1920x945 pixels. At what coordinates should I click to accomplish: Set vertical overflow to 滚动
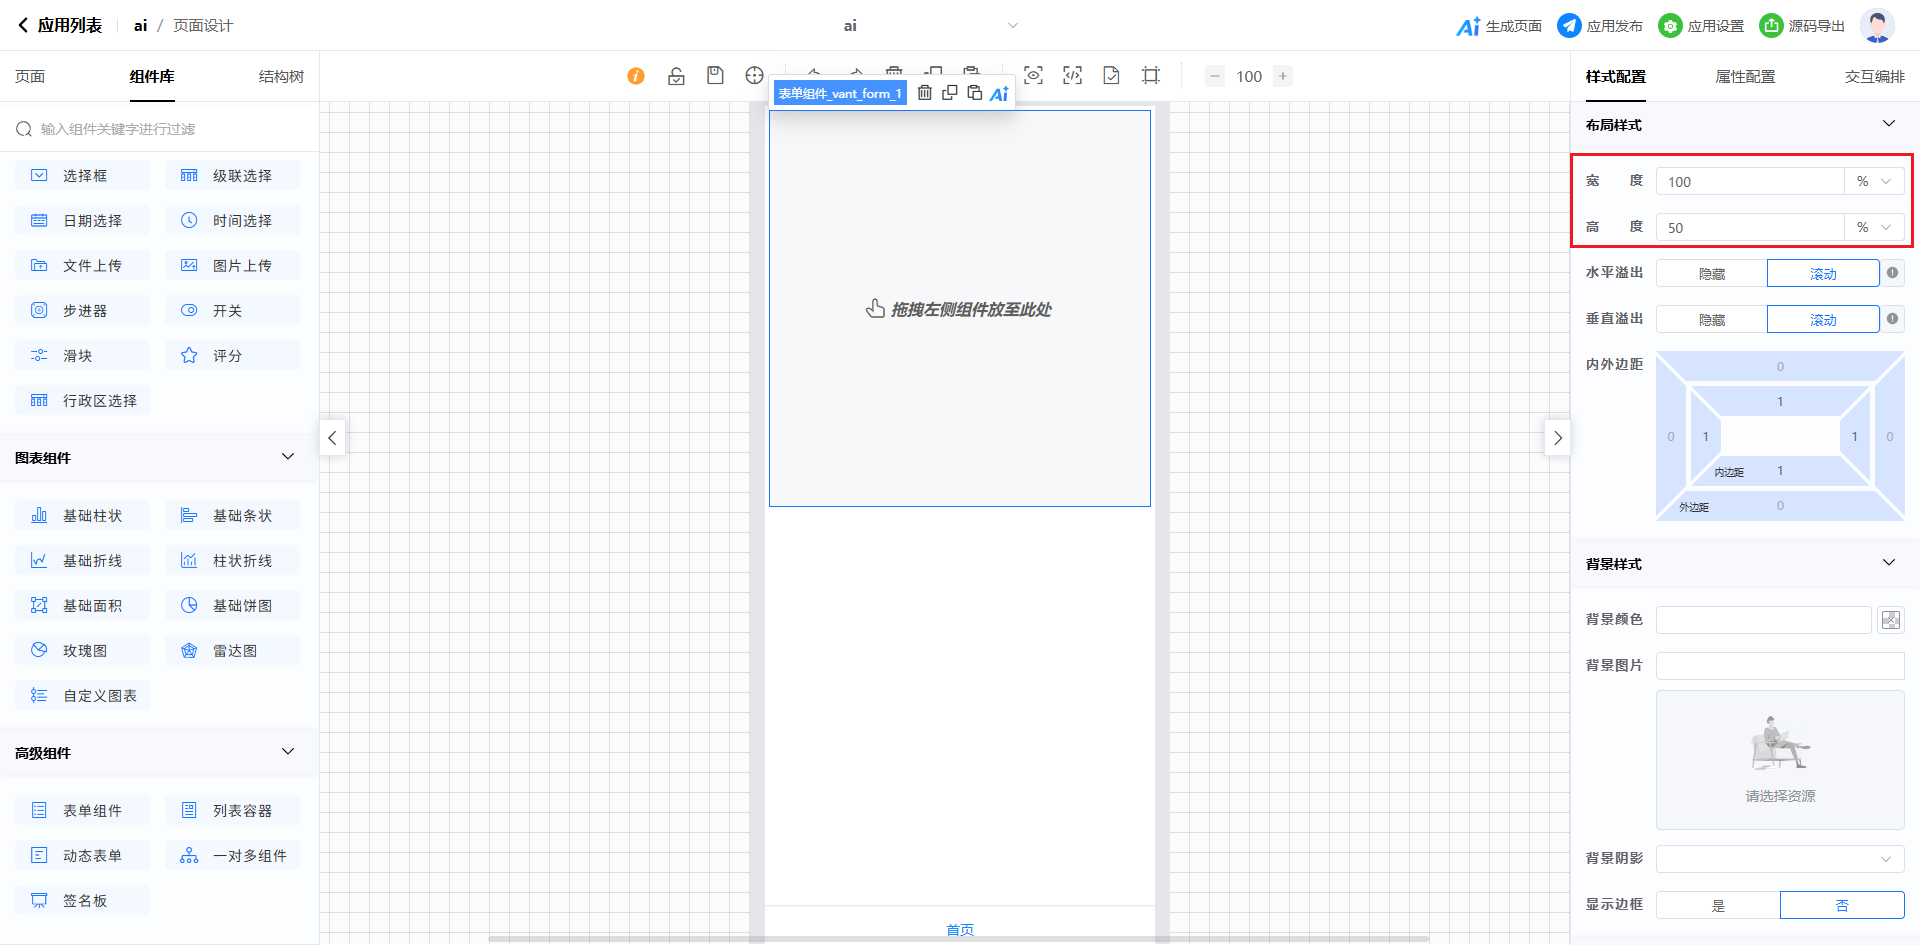coord(1822,320)
